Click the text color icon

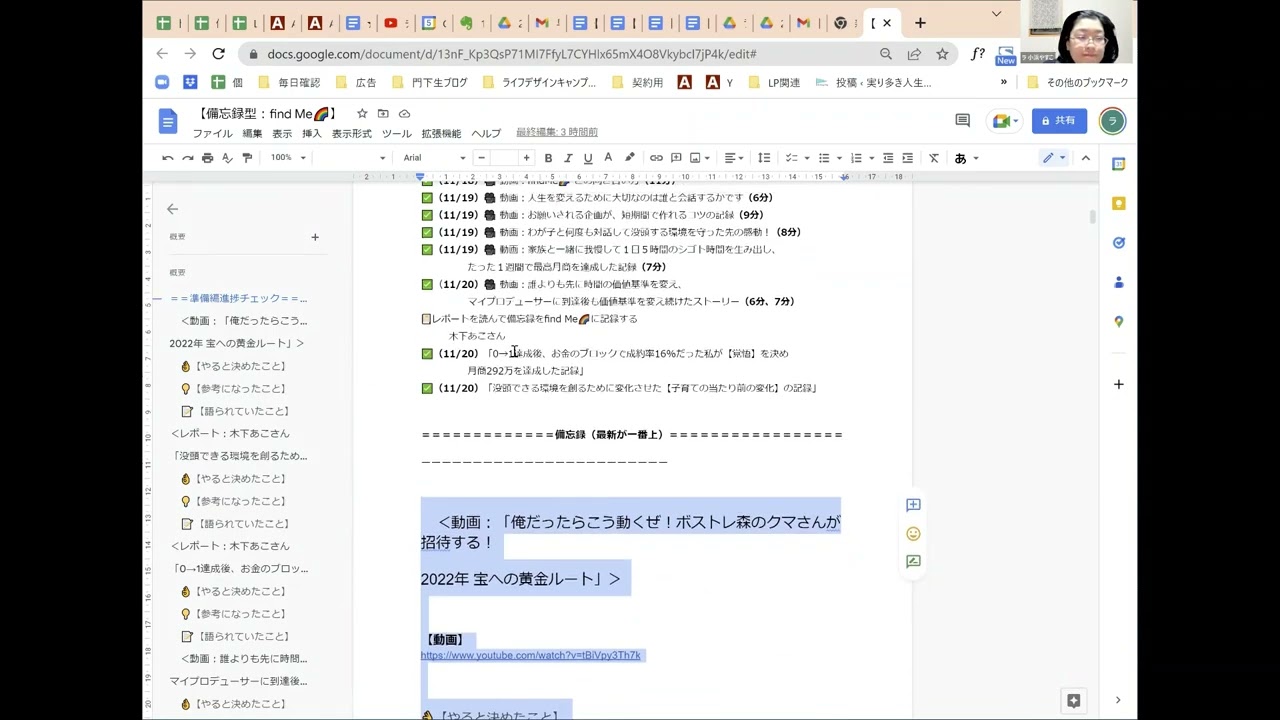(607, 158)
